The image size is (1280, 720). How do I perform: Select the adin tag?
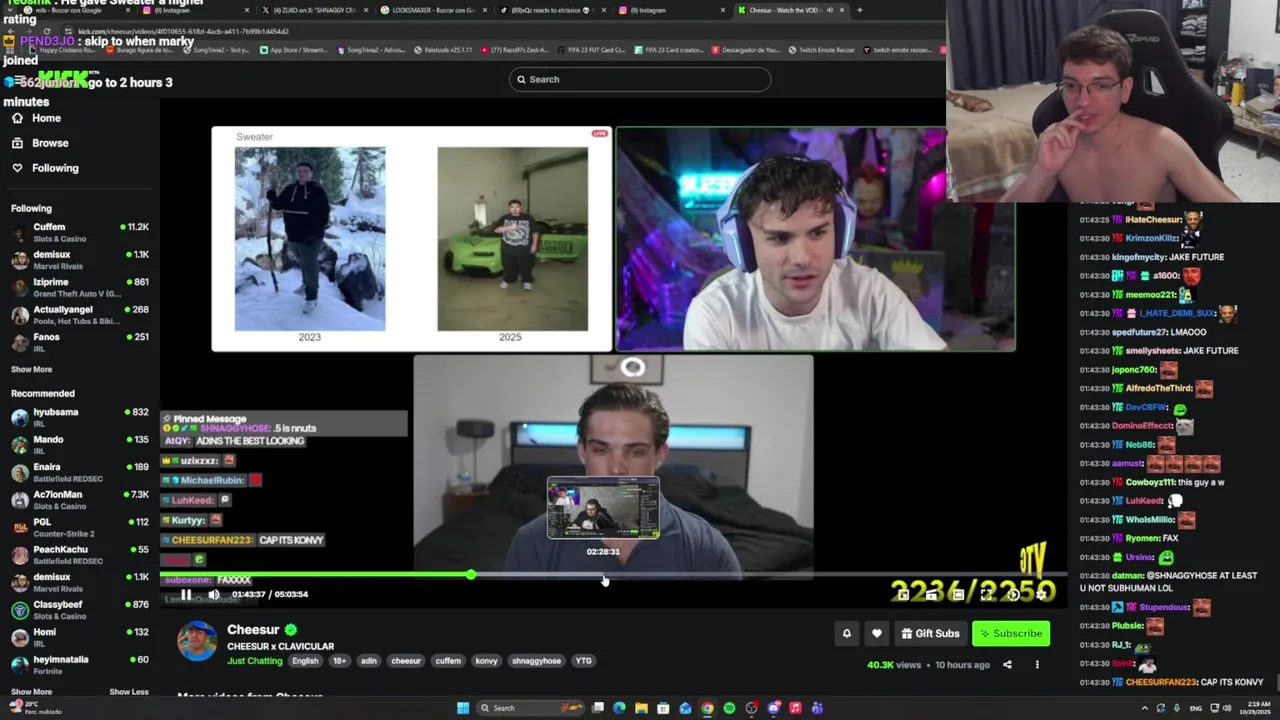[369, 661]
